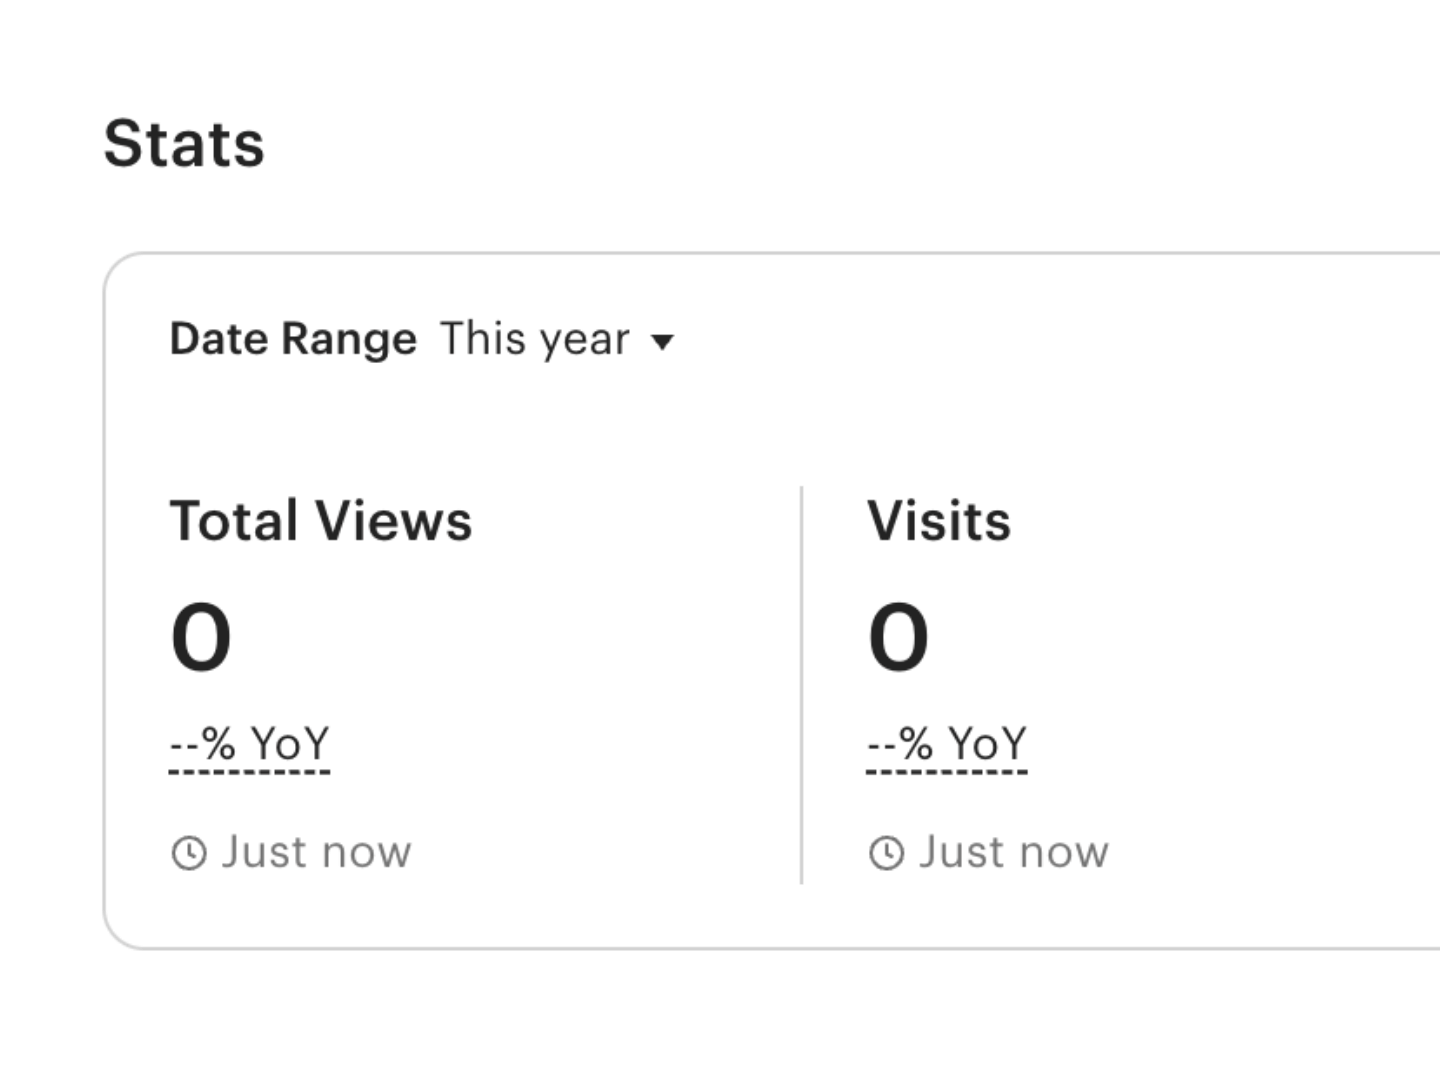Image resolution: width=1440 pixels, height=1080 pixels.
Task: Click the percent sign in Visits YoY
Action: [916, 744]
